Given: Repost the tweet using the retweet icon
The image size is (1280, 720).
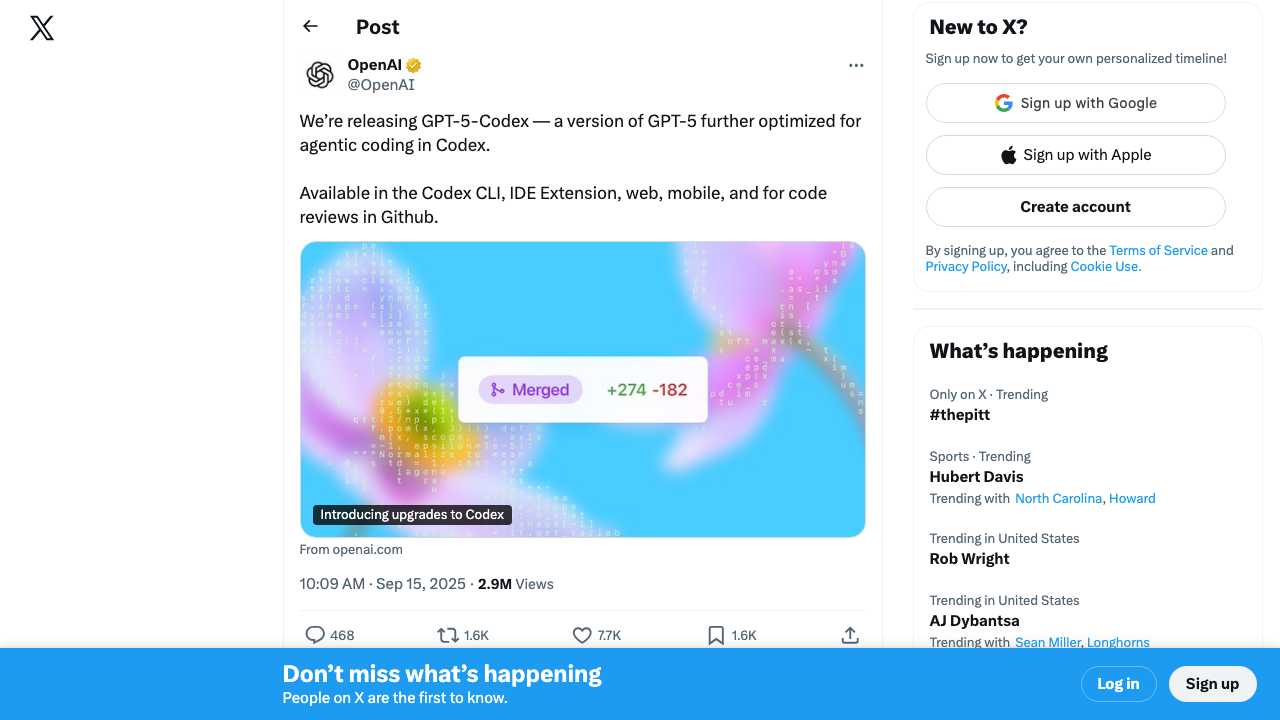Looking at the screenshot, I should pyautogui.click(x=449, y=635).
